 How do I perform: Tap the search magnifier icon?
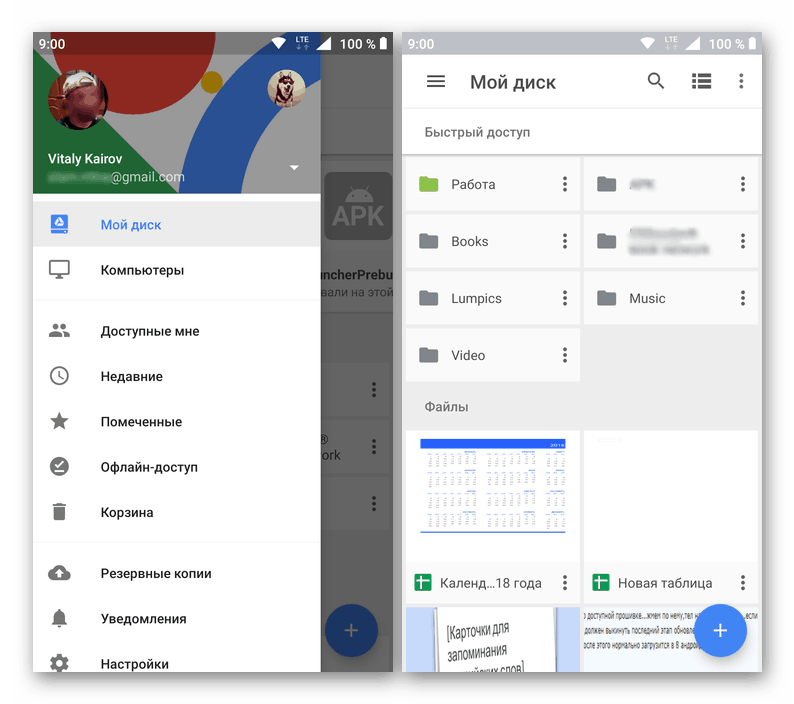(656, 81)
